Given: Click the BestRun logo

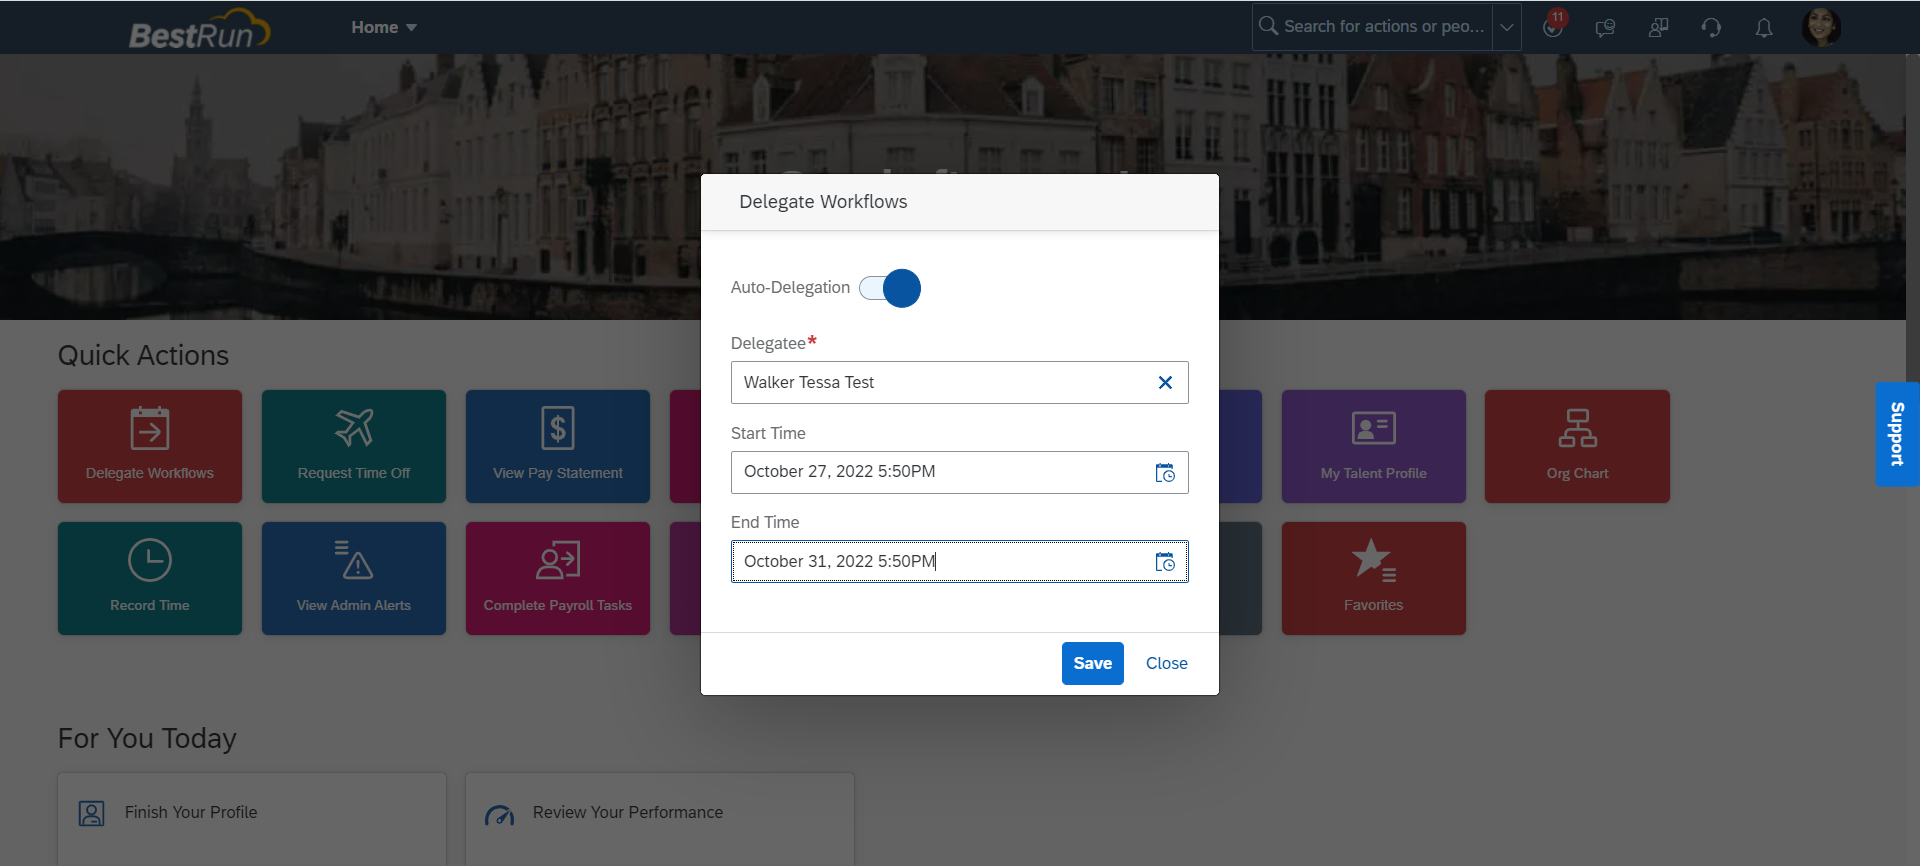Looking at the screenshot, I should click(x=200, y=29).
